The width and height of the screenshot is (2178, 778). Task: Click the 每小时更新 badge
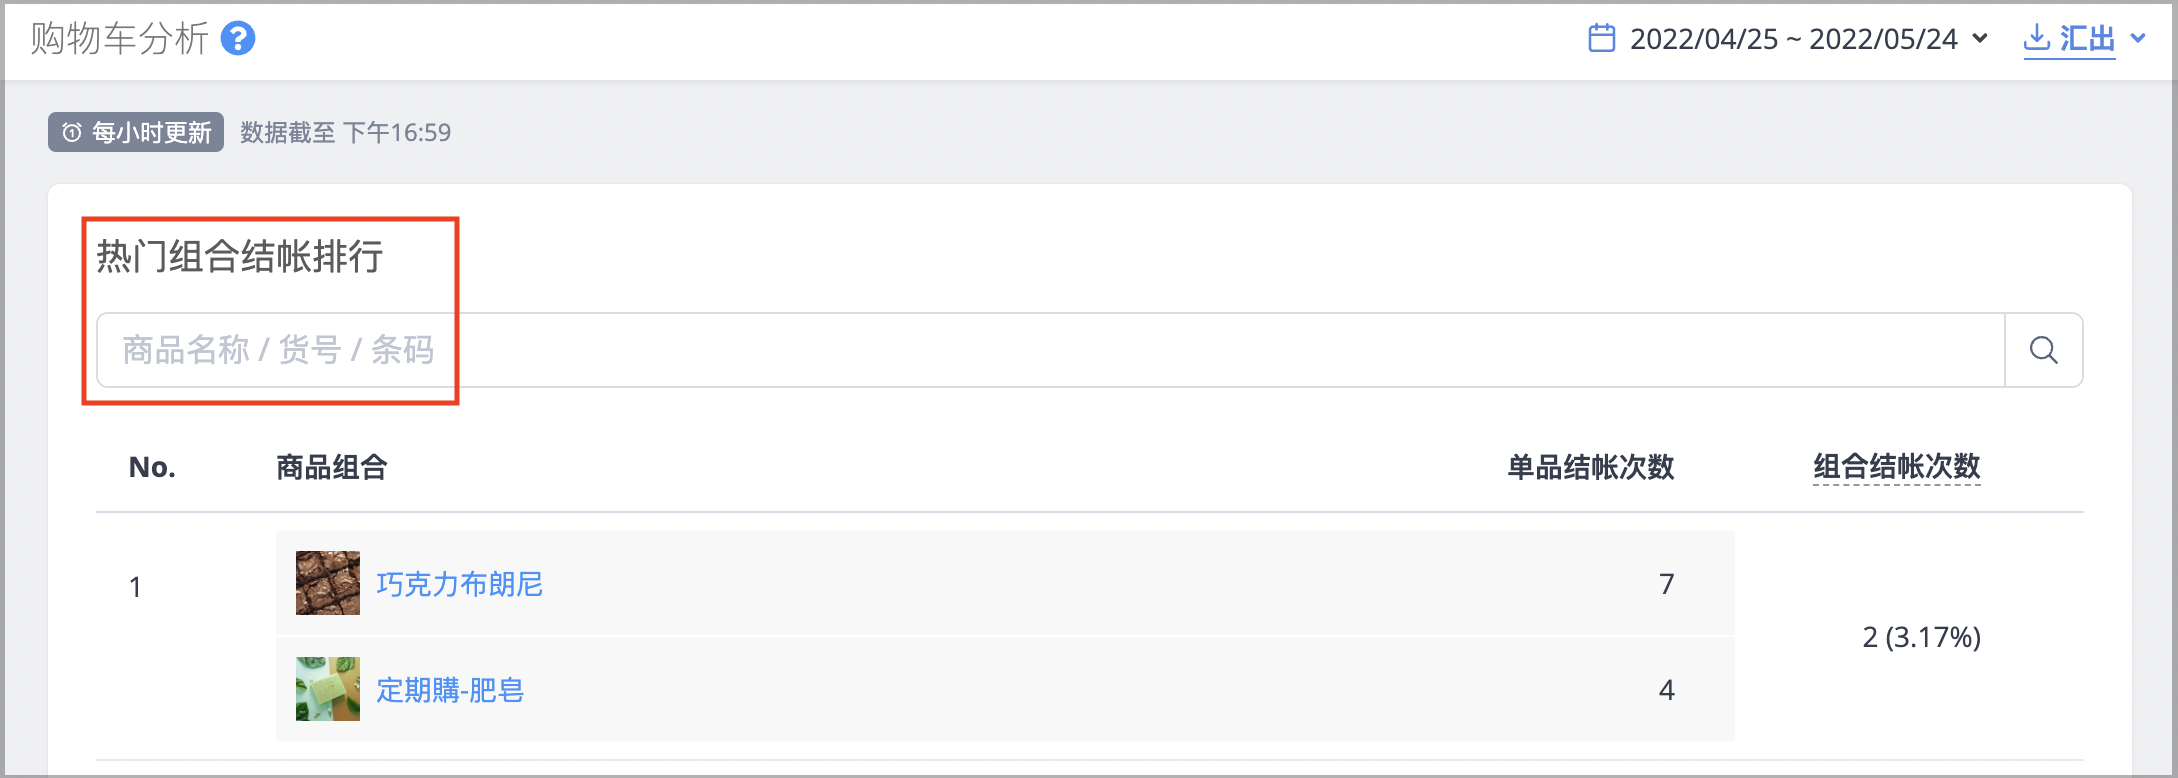pos(136,132)
